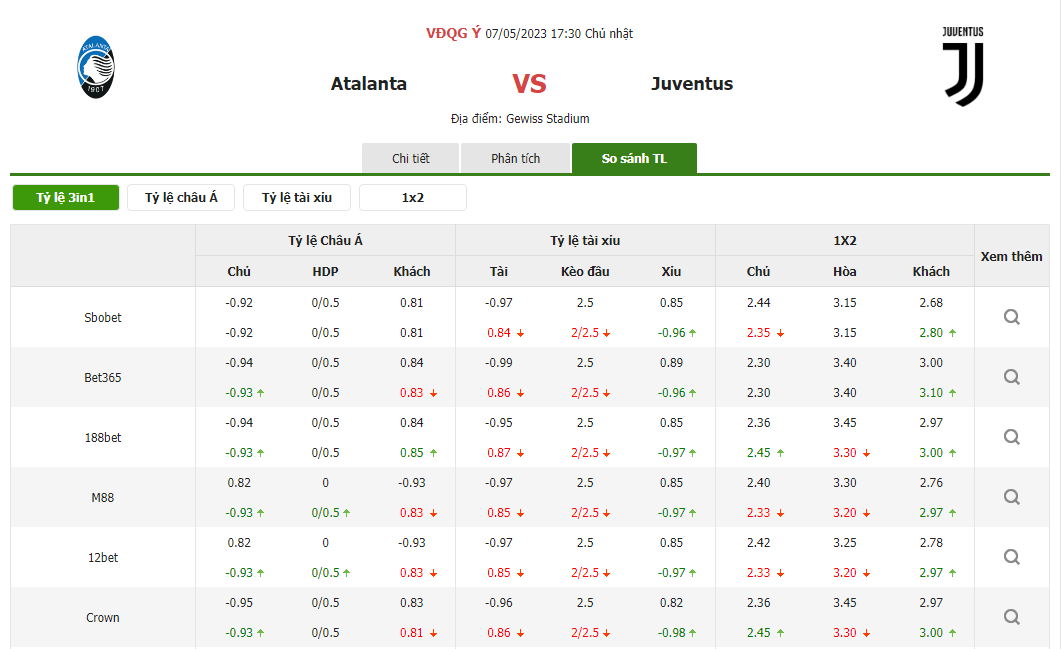Click the Tỷ lệ tài xỉu table column header
Screen dimensions: 1061x649
(585, 240)
